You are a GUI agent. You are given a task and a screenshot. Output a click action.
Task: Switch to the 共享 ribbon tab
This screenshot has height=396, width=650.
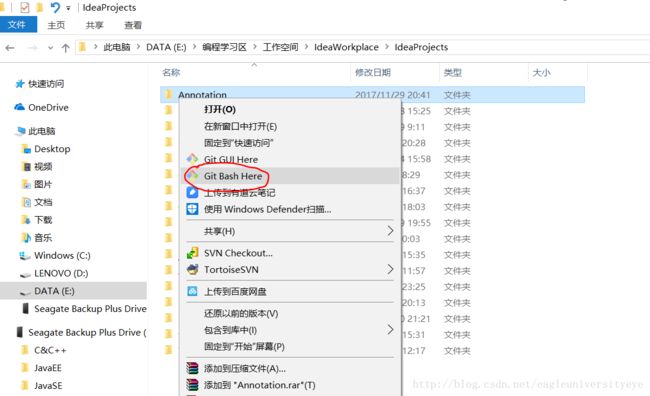tap(94, 25)
